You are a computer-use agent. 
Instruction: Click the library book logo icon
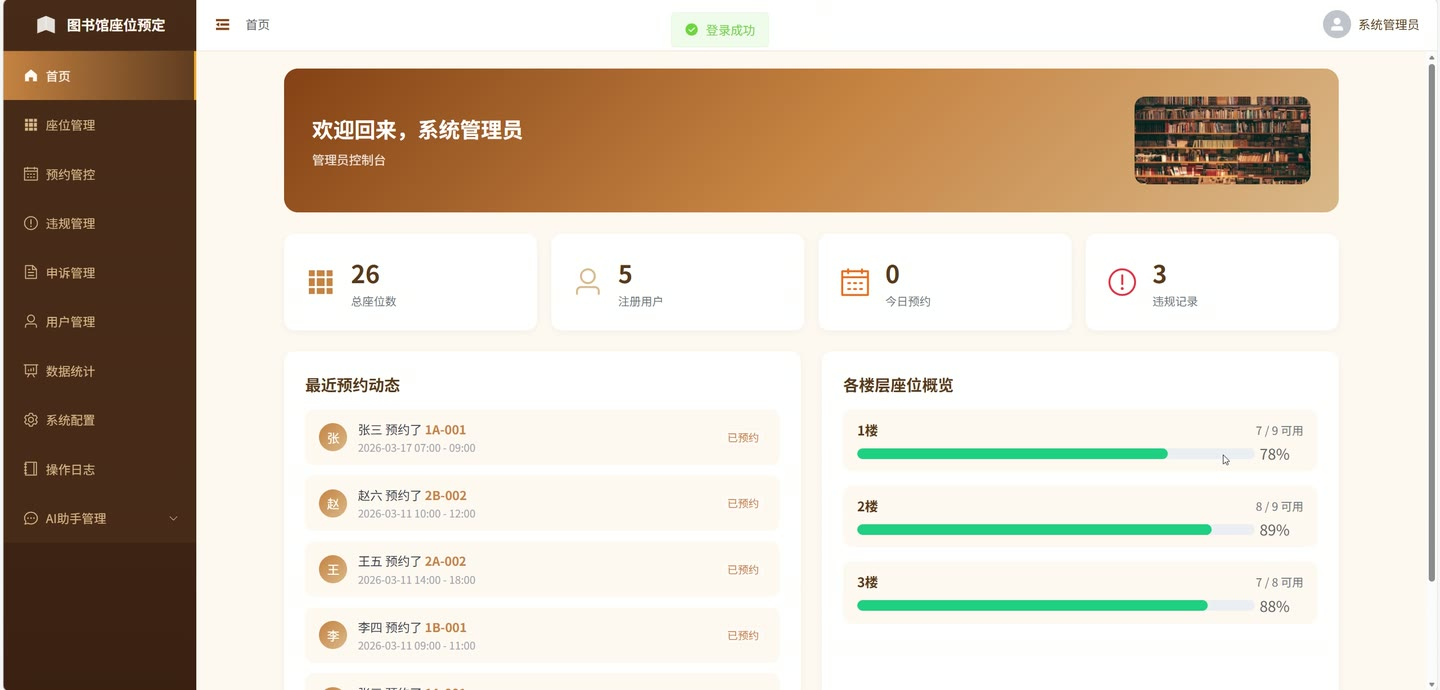click(x=46, y=25)
